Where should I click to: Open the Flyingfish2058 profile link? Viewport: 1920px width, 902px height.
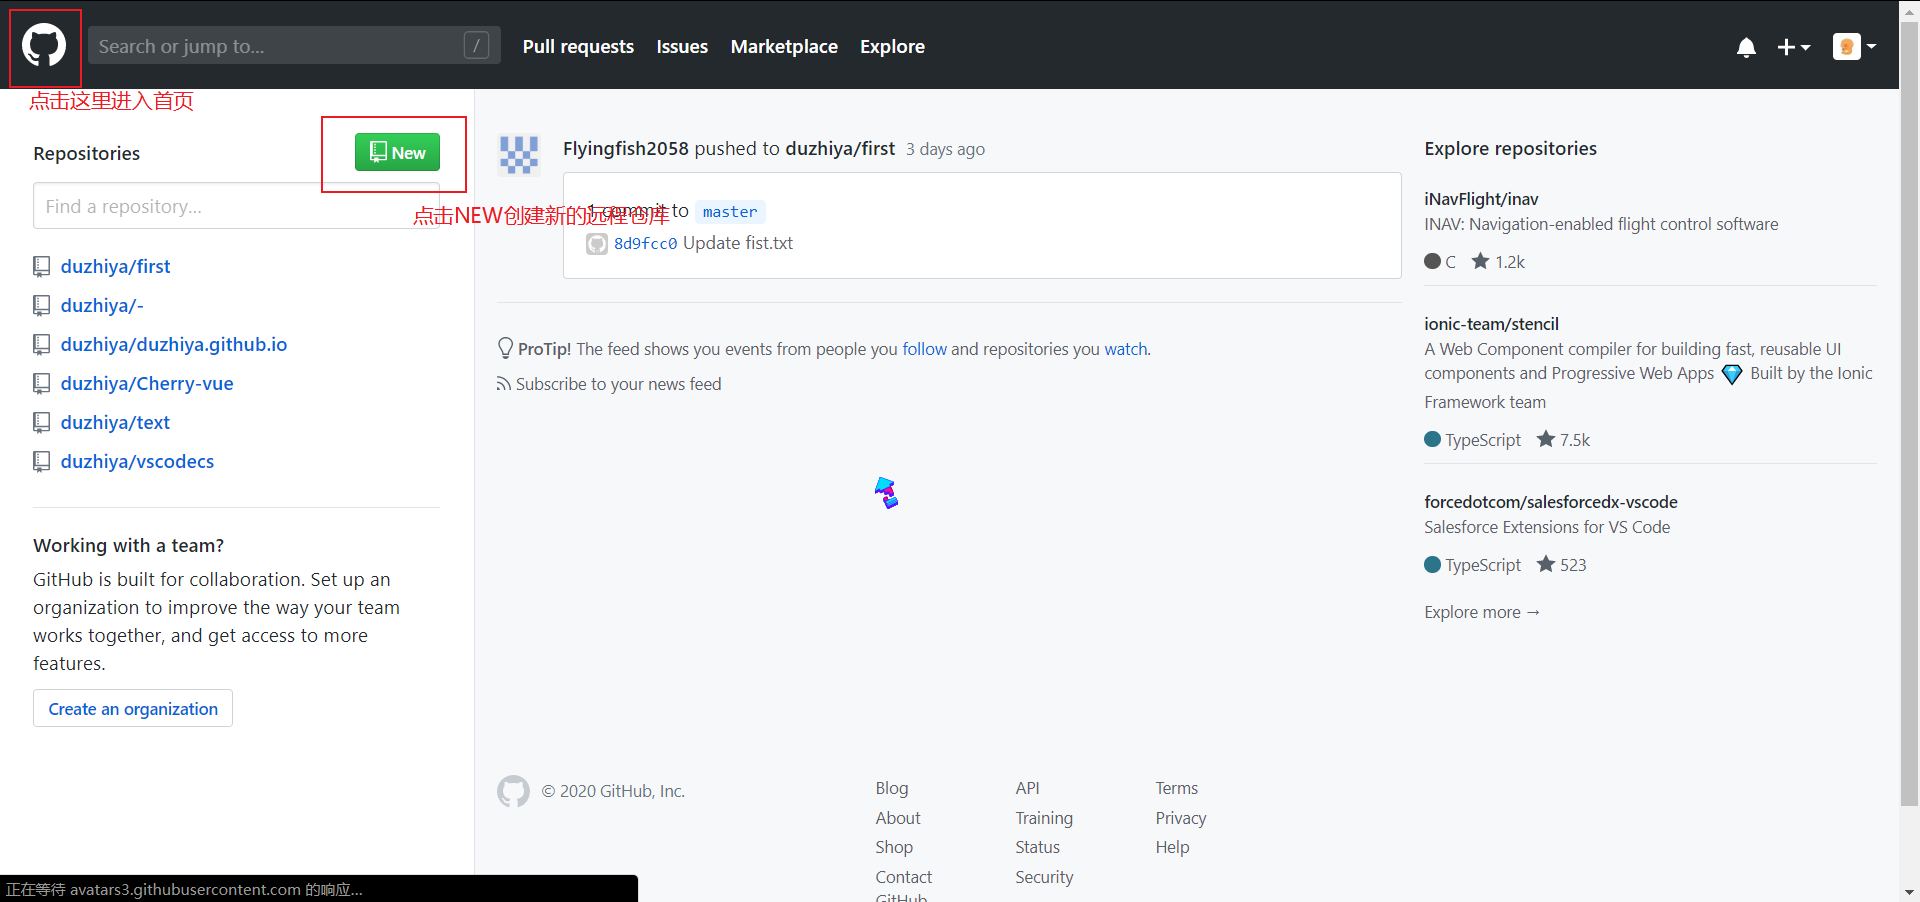pyautogui.click(x=626, y=148)
